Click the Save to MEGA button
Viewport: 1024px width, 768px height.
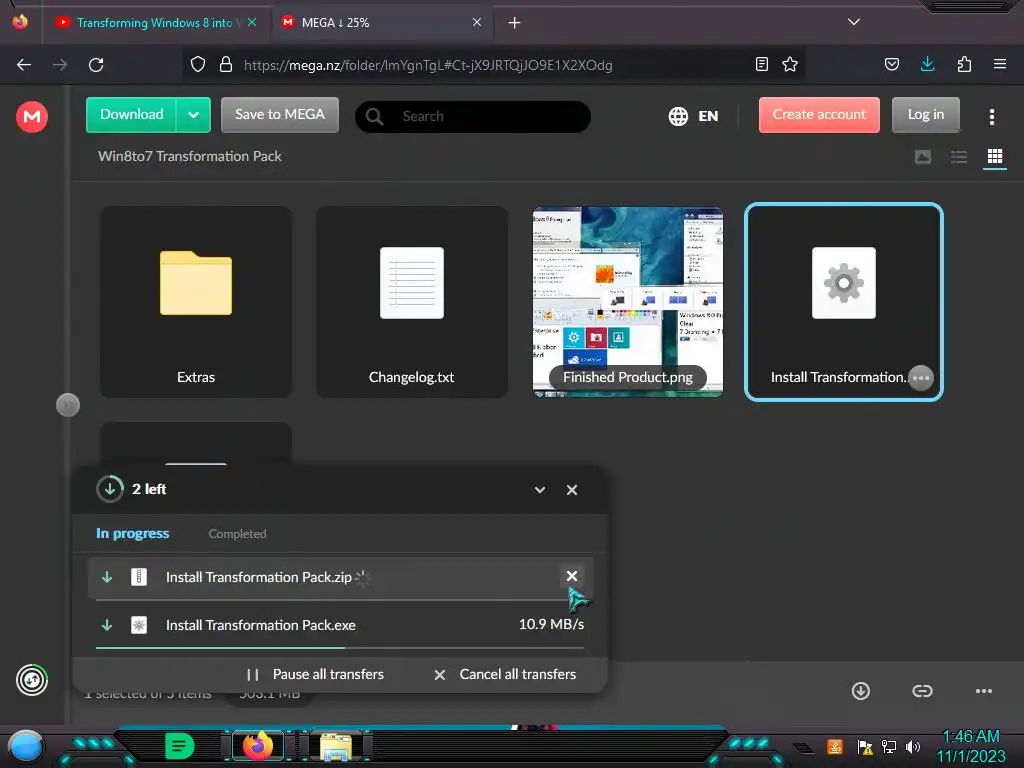coord(280,115)
